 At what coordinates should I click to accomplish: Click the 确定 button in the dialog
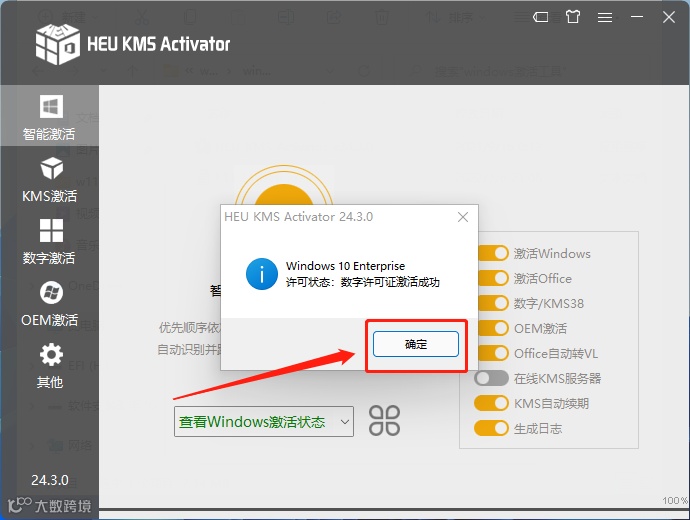(x=416, y=344)
